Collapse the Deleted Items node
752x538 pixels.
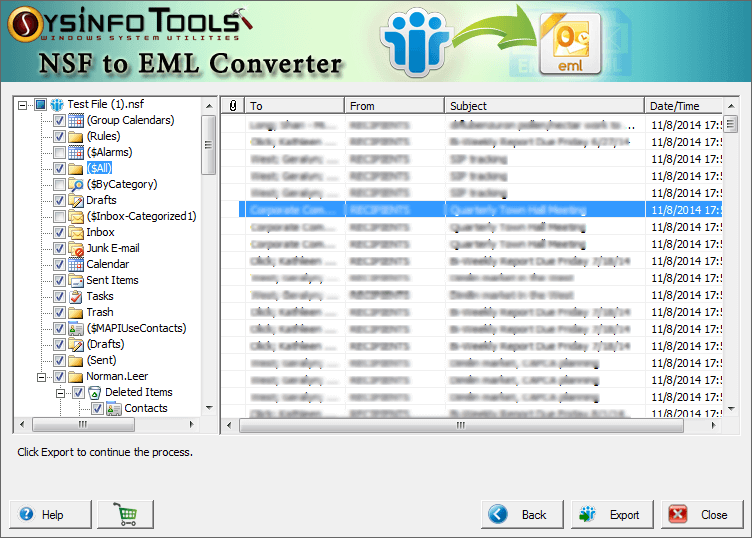(60, 393)
